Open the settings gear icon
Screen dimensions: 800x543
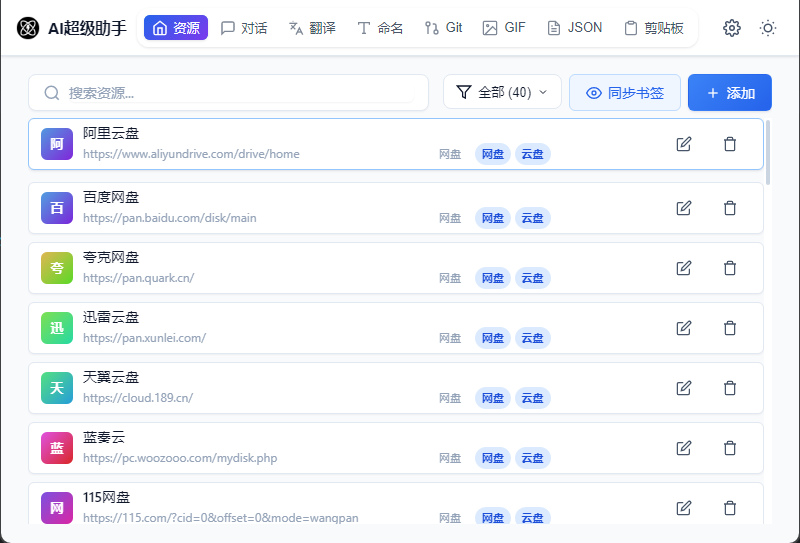click(x=732, y=28)
